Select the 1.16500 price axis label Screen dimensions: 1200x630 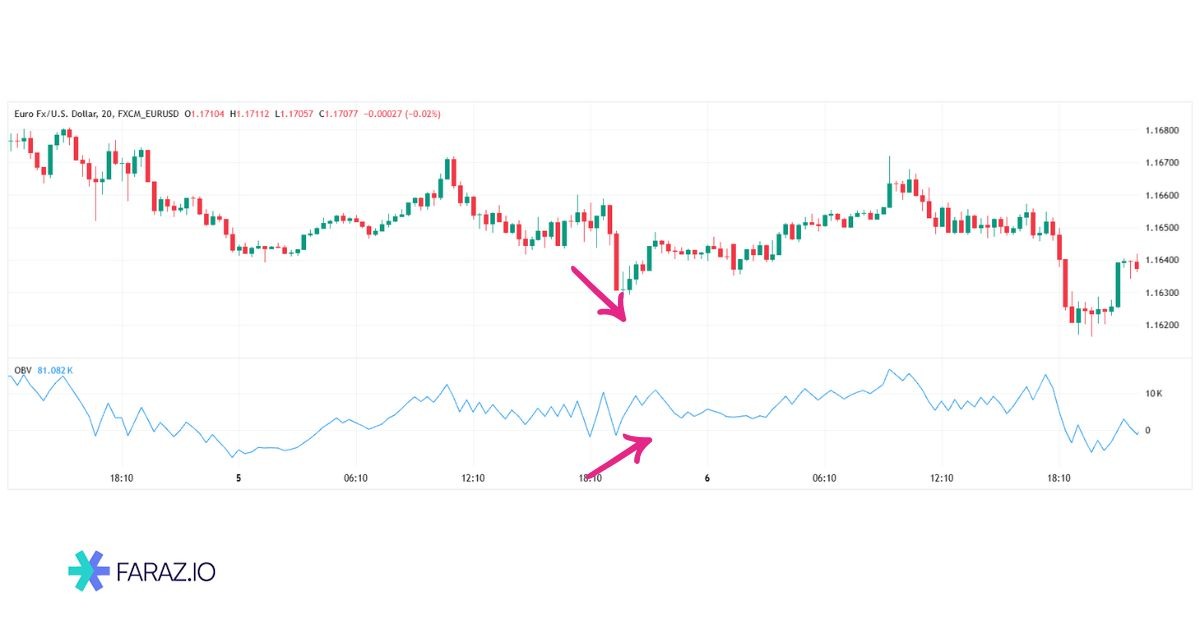click(x=1160, y=228)
